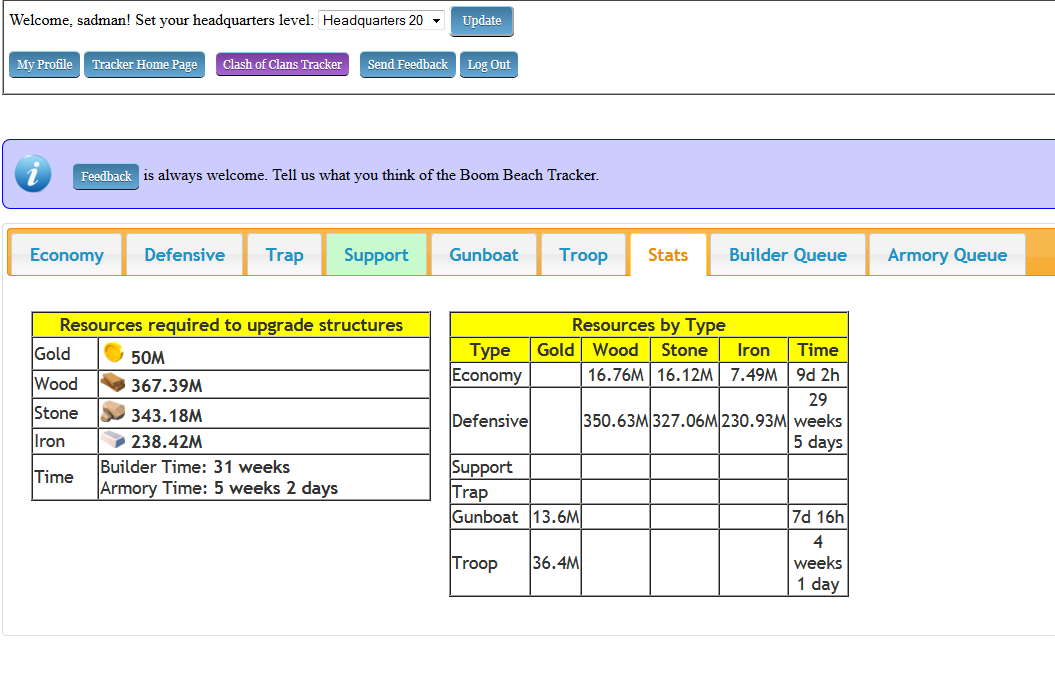Open the Builder Queue tab
Image resolution: width=1055 pixels, height=692 pixels.
pyautogui.click(x=787, y=255)
